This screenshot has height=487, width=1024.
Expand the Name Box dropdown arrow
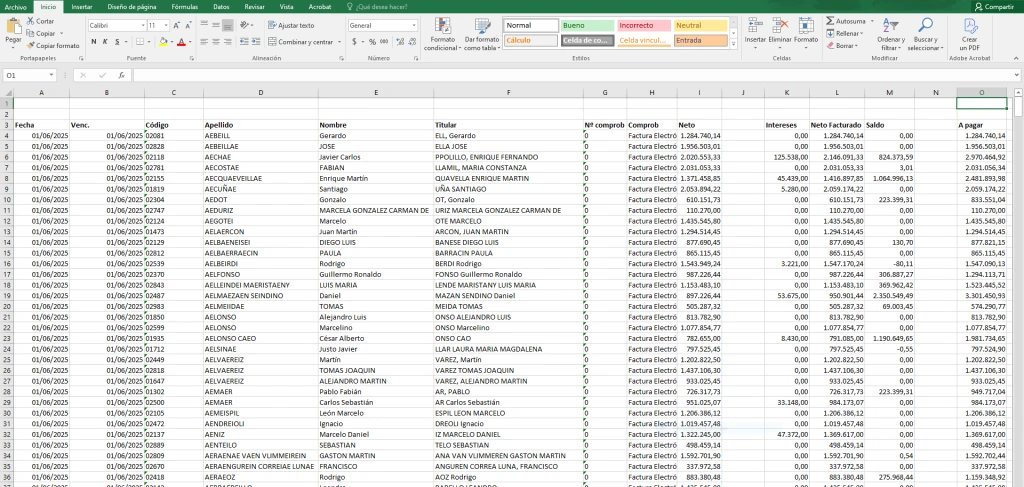[52, 76]
